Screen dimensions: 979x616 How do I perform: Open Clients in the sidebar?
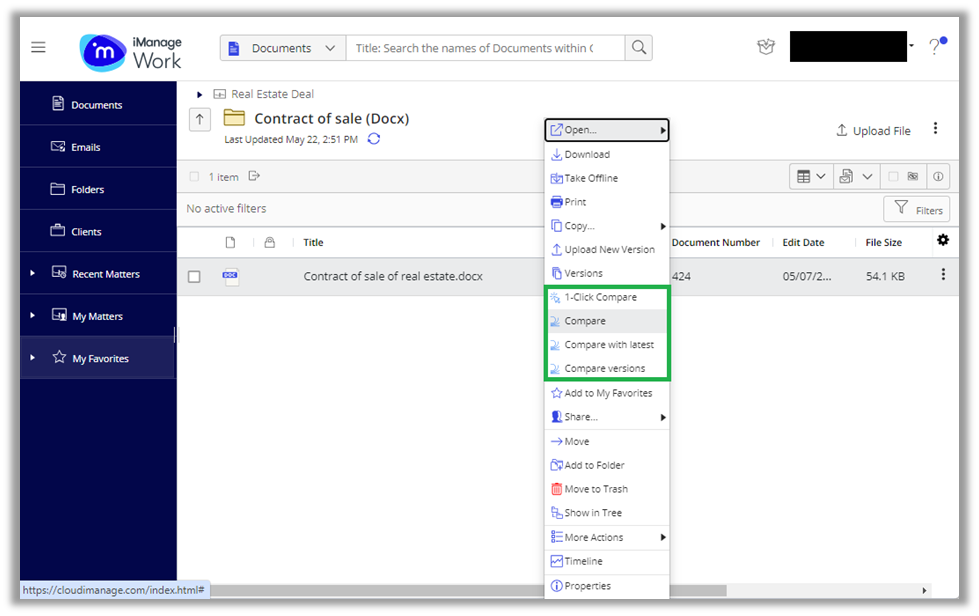(98, 232)
